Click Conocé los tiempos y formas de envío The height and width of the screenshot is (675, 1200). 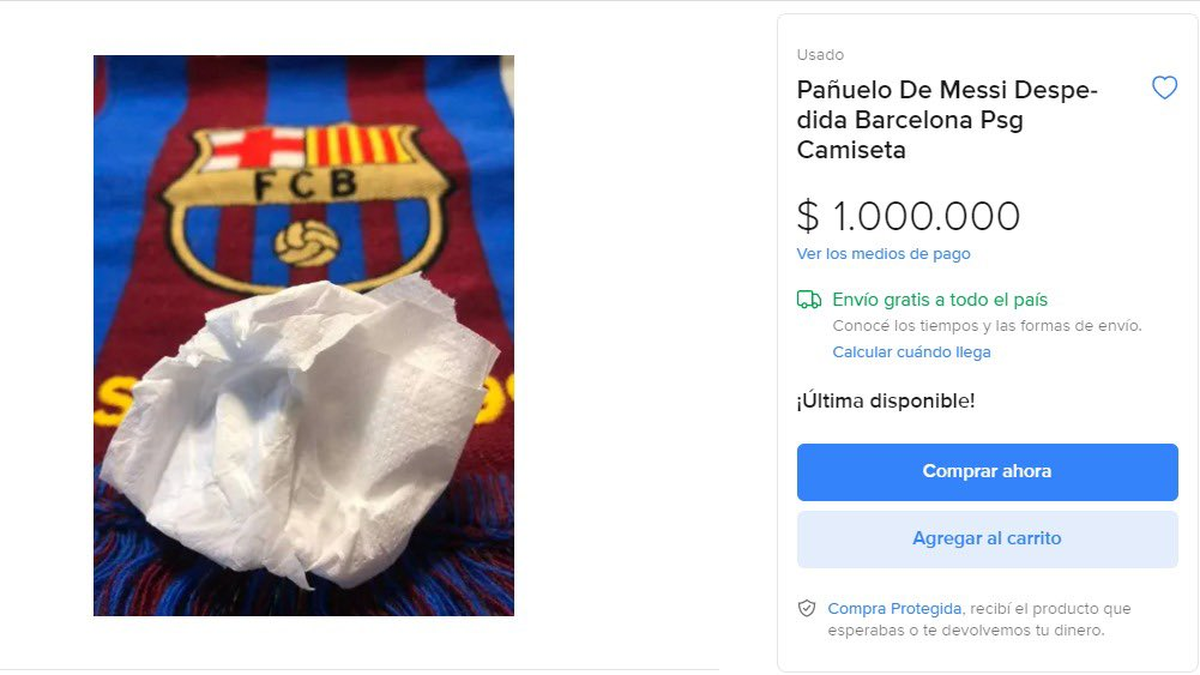(x=986, y=326)
